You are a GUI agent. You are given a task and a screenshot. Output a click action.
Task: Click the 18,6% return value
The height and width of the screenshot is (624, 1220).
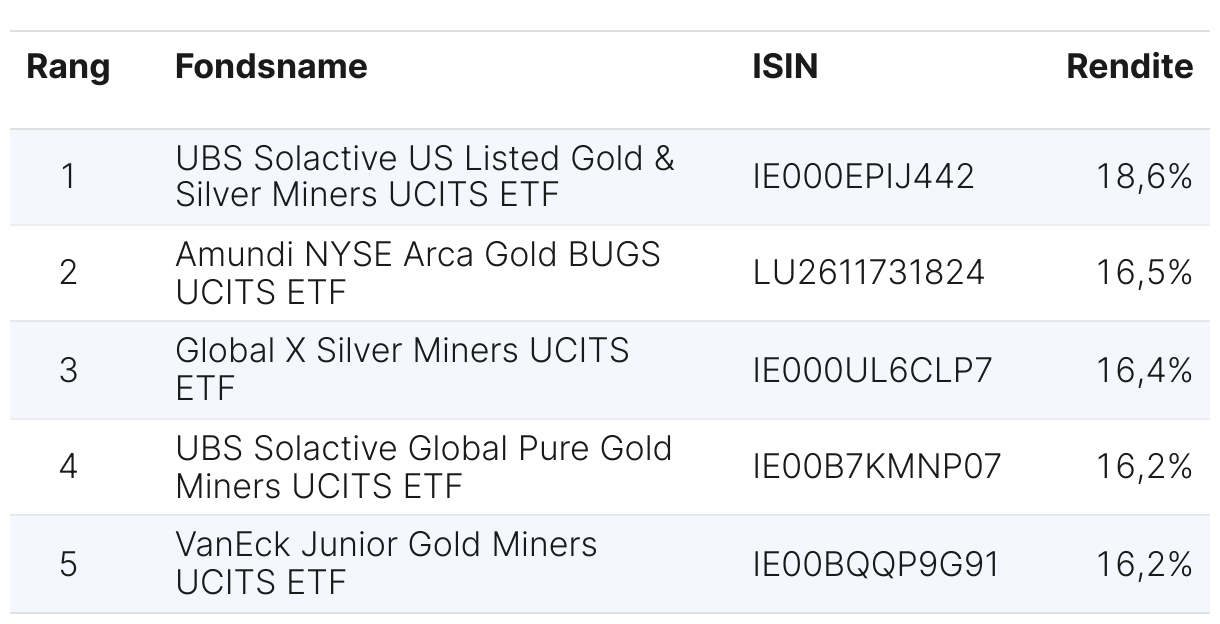(1144, 177)
